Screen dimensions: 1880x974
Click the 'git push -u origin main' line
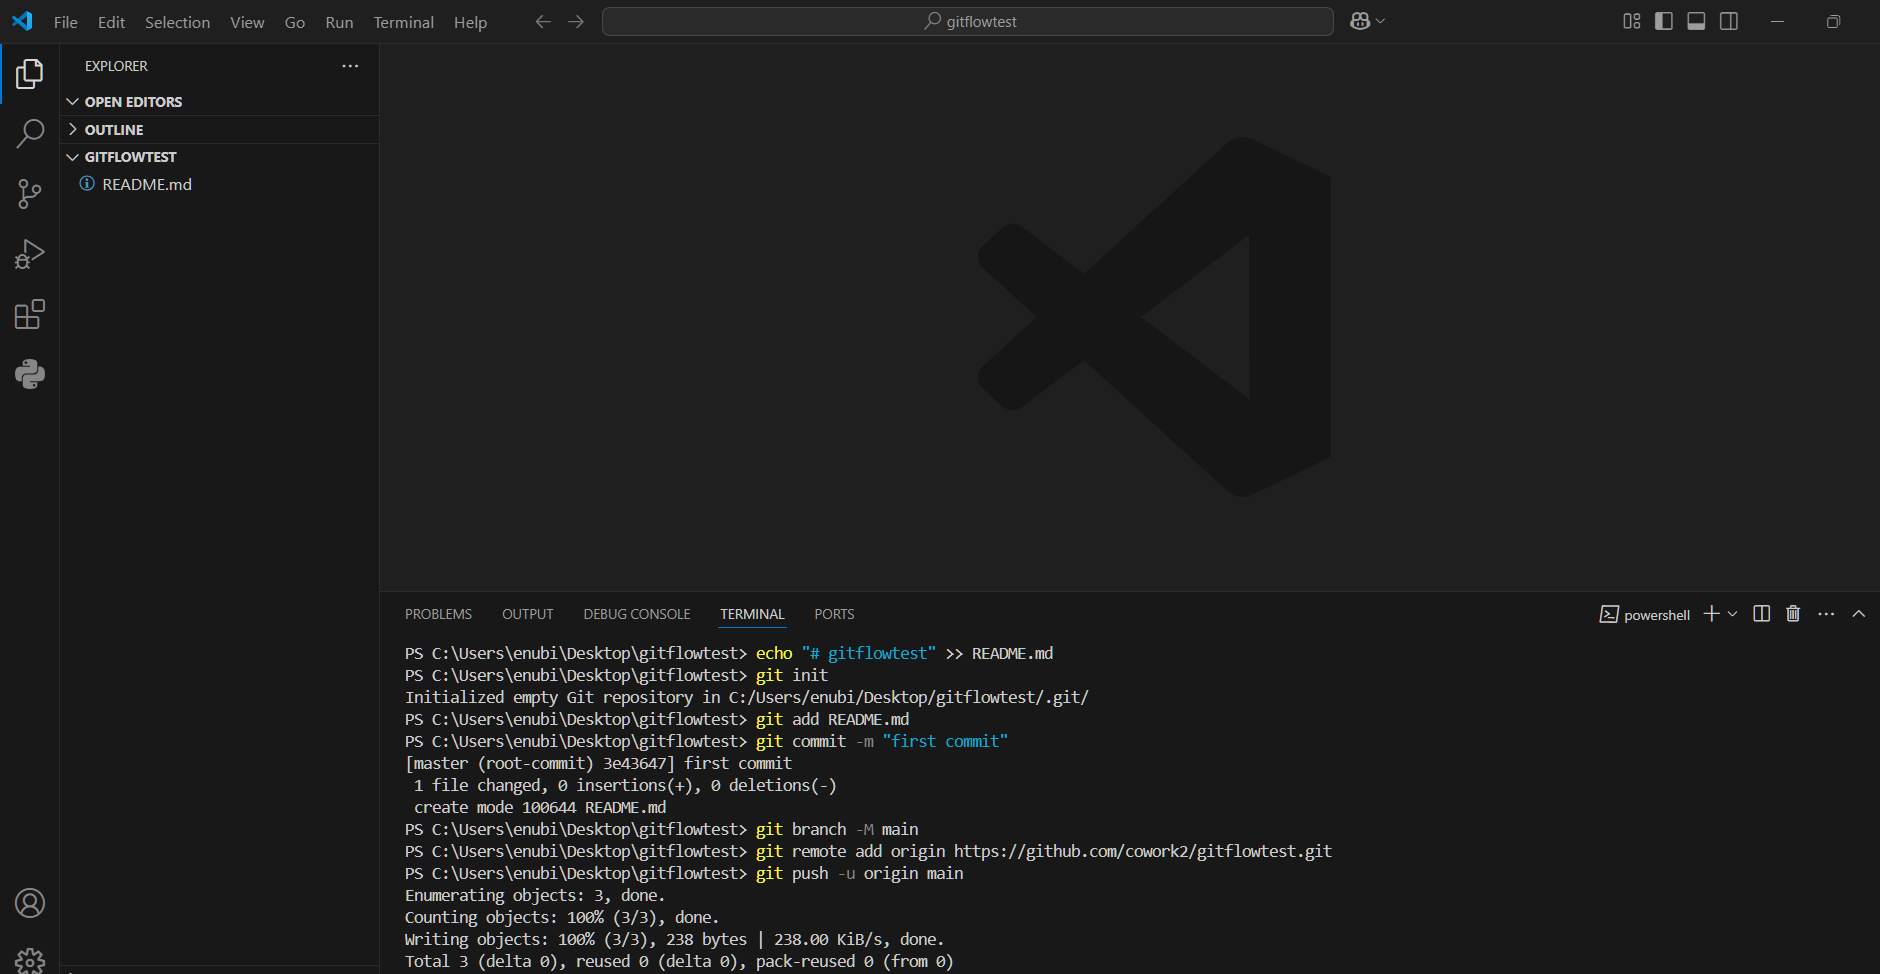684,873
